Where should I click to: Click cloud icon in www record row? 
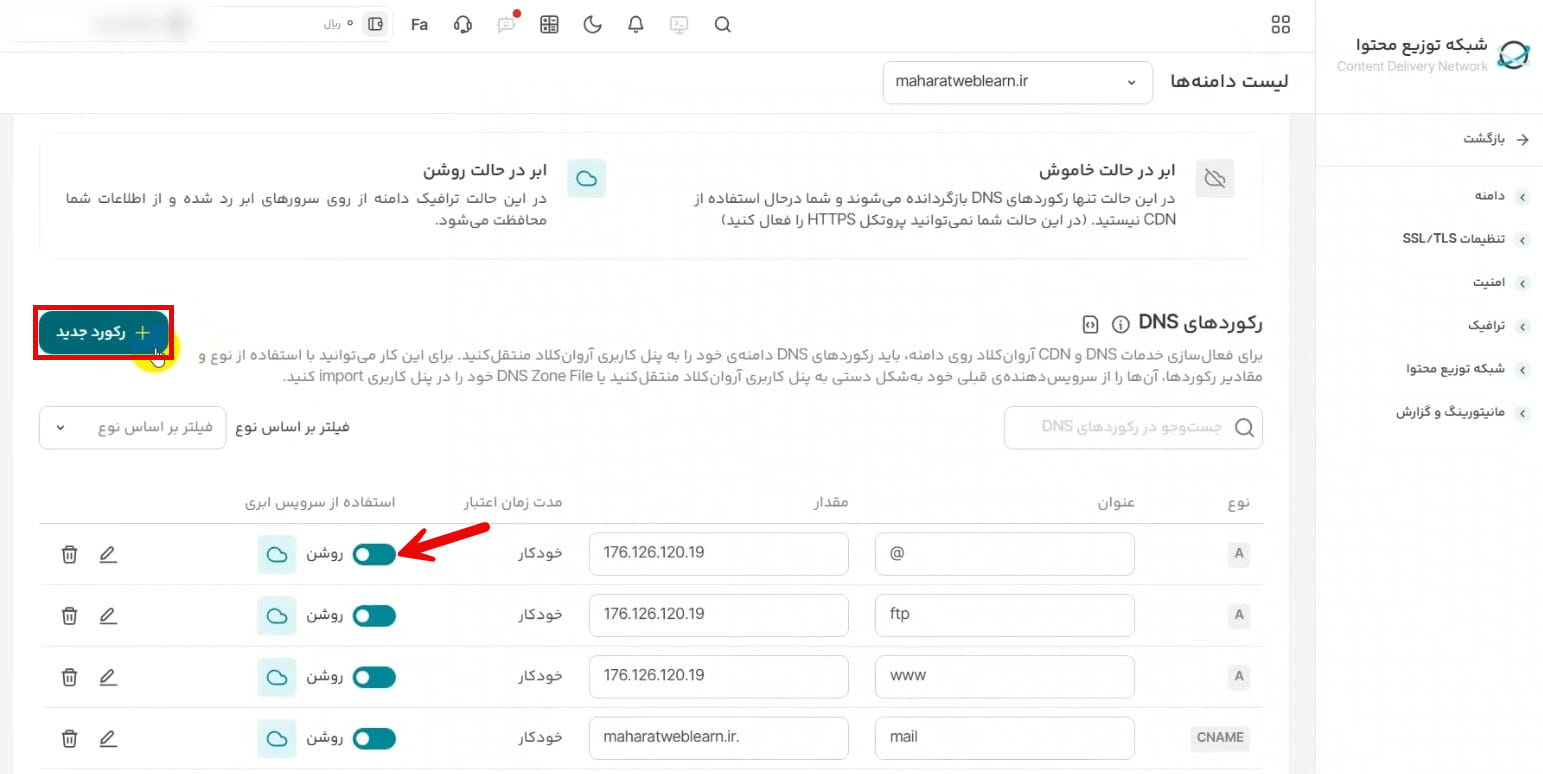coord(277,677)
